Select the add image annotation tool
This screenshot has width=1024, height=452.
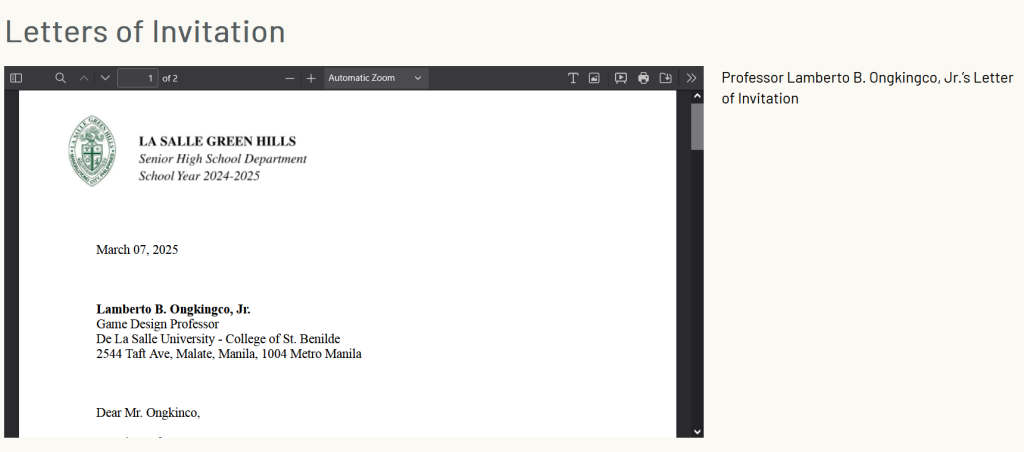[594, 78]
